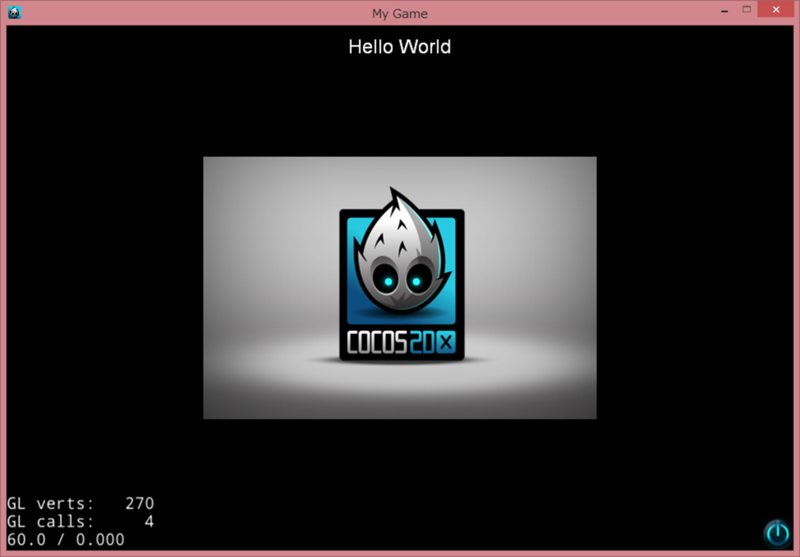
Task: Minimize the My Game window
Action: point(724,10)
